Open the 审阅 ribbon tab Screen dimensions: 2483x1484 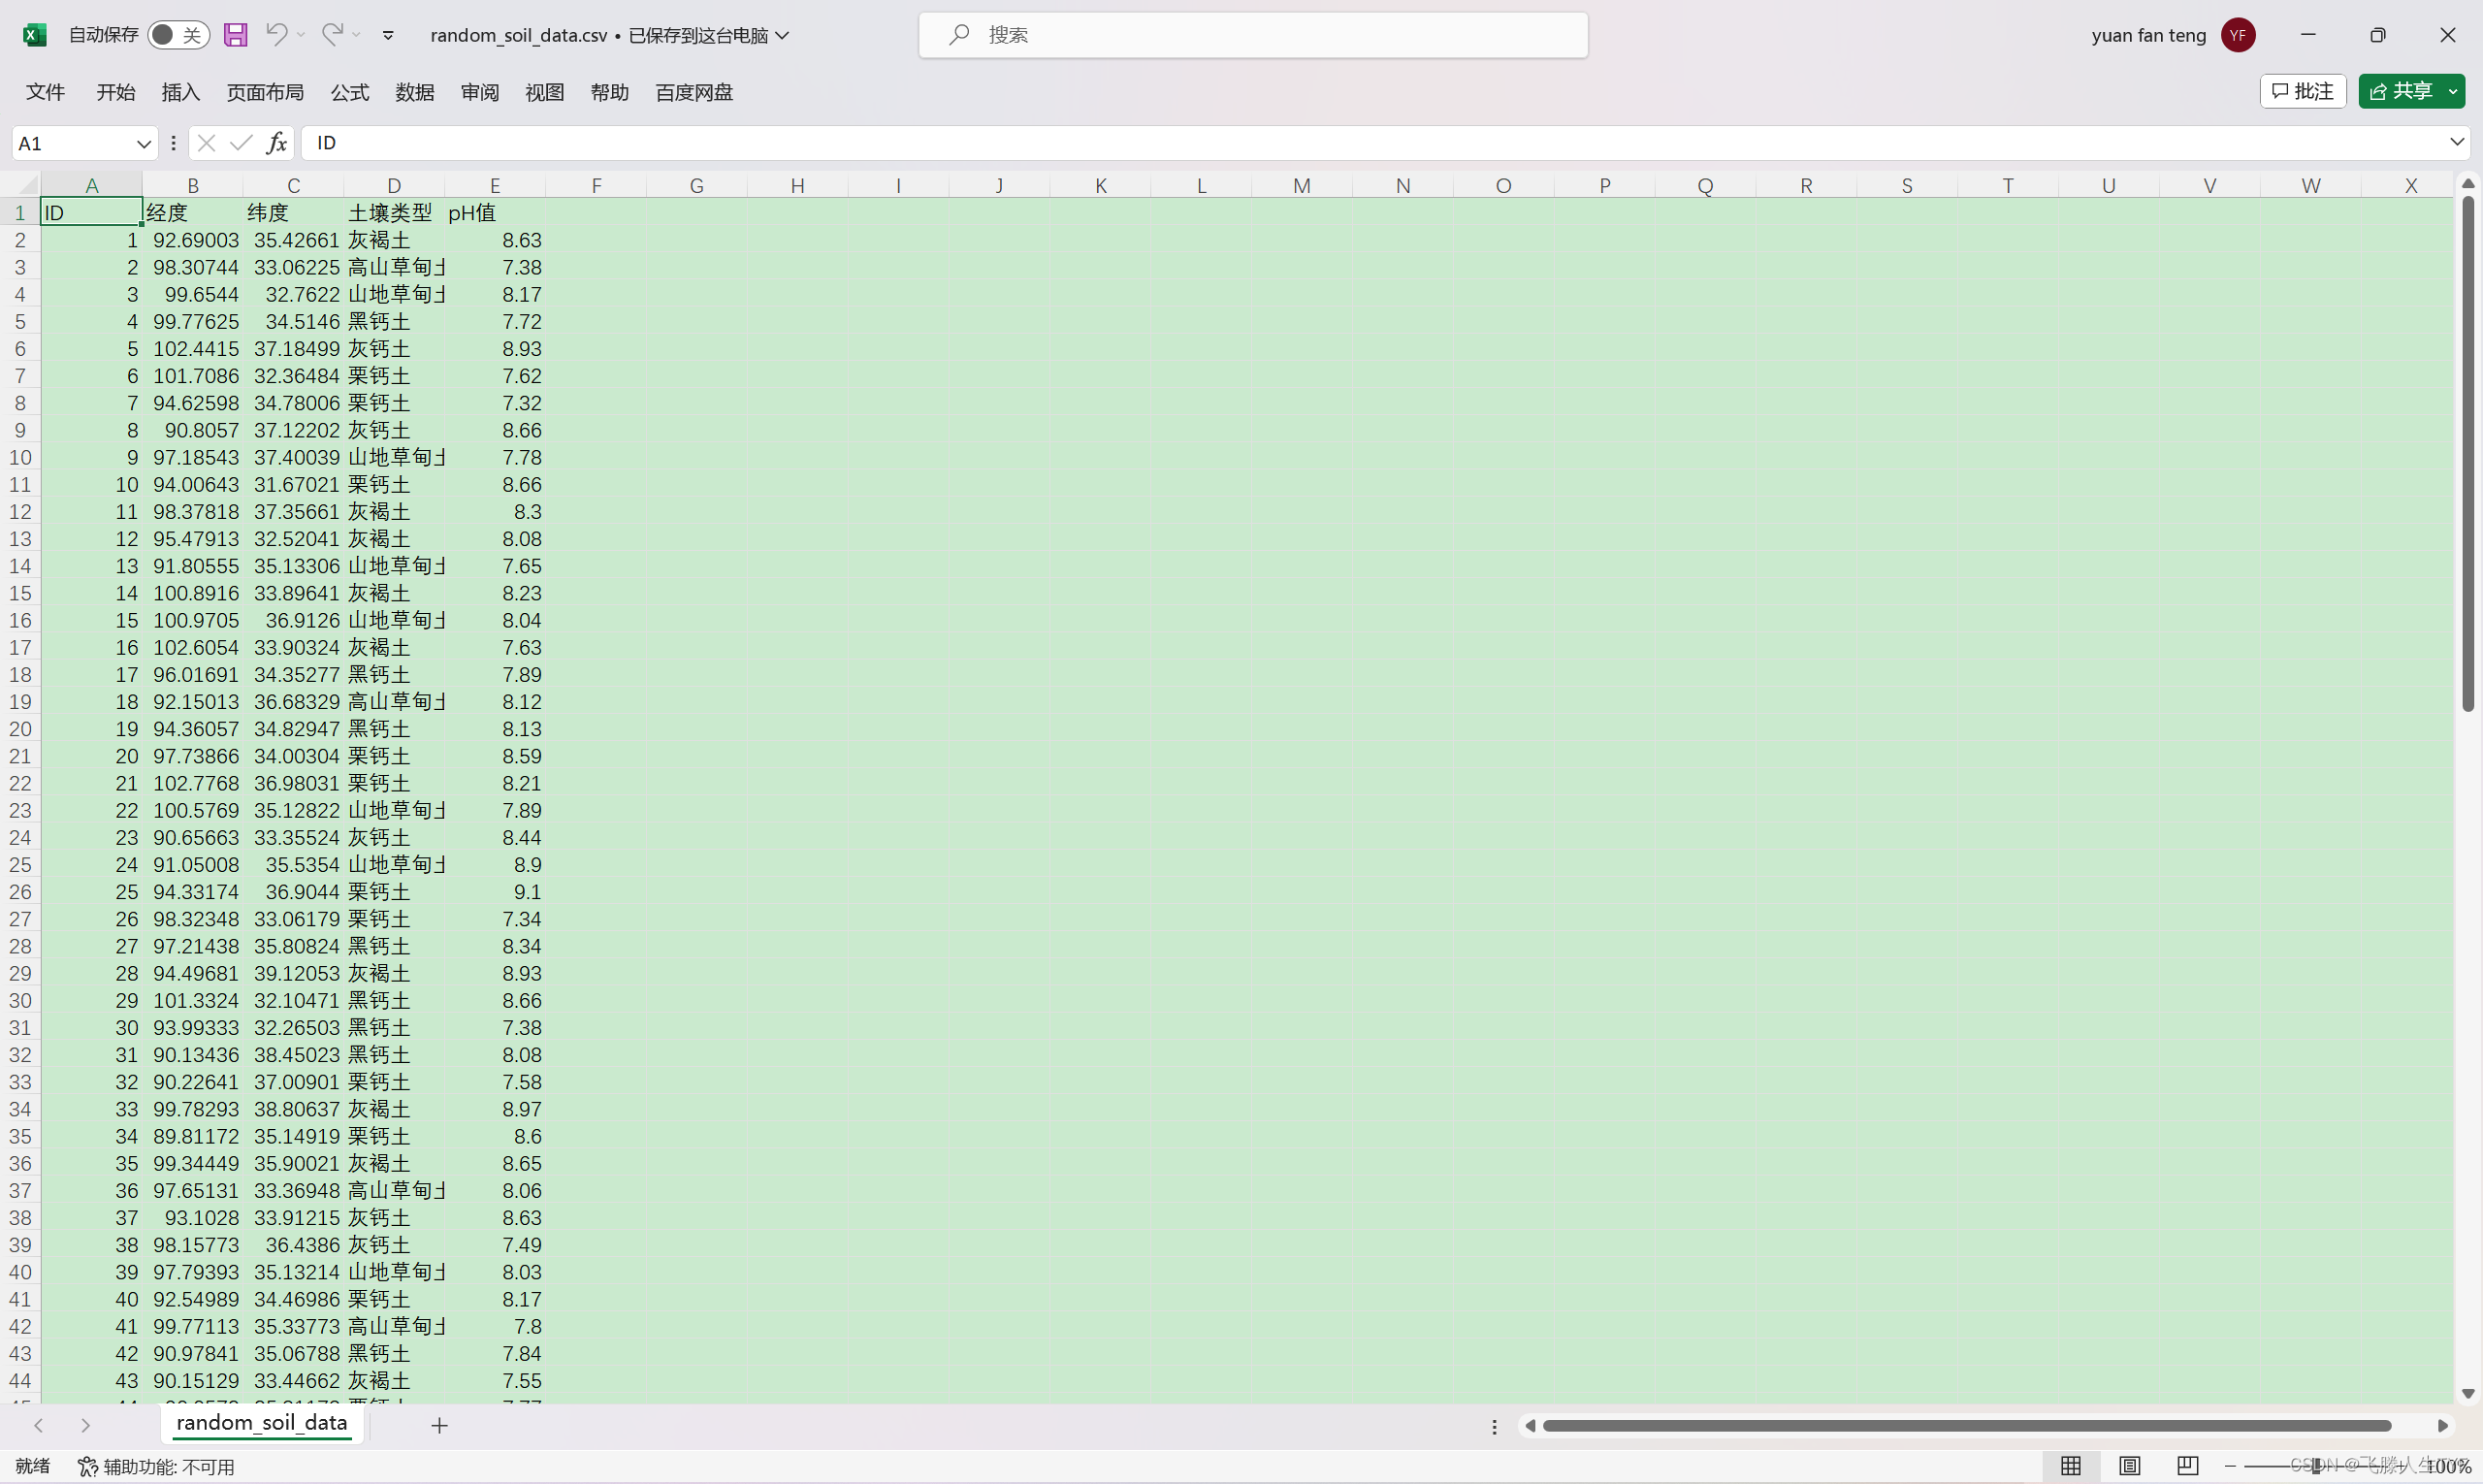coord(480,92)
